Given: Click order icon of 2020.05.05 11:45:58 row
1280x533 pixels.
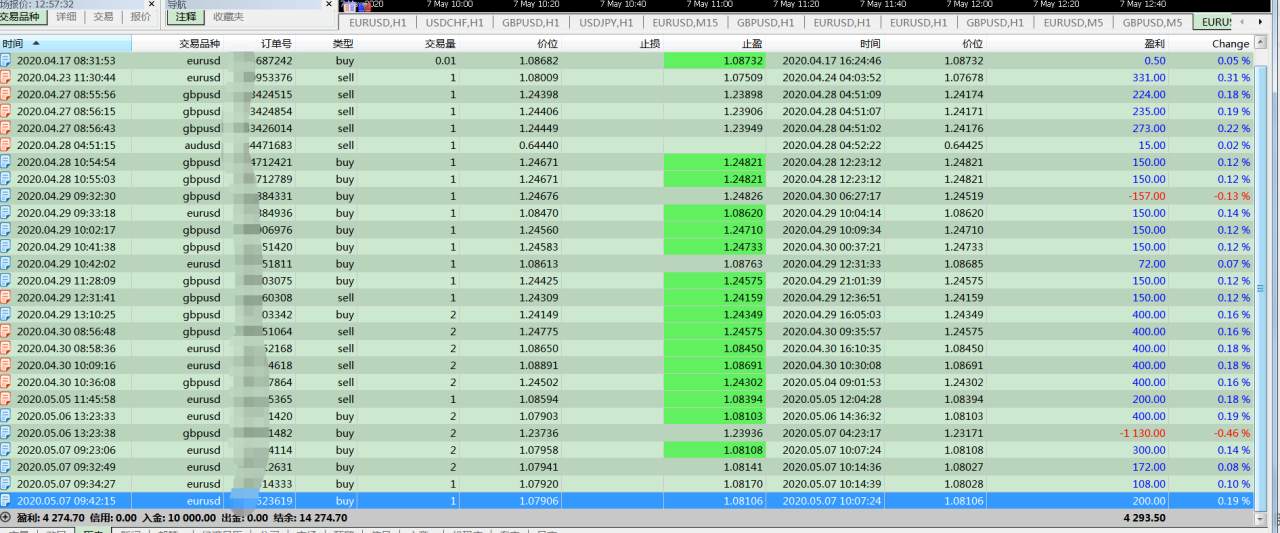Looking at the screenshot, I should click(6, 399).
